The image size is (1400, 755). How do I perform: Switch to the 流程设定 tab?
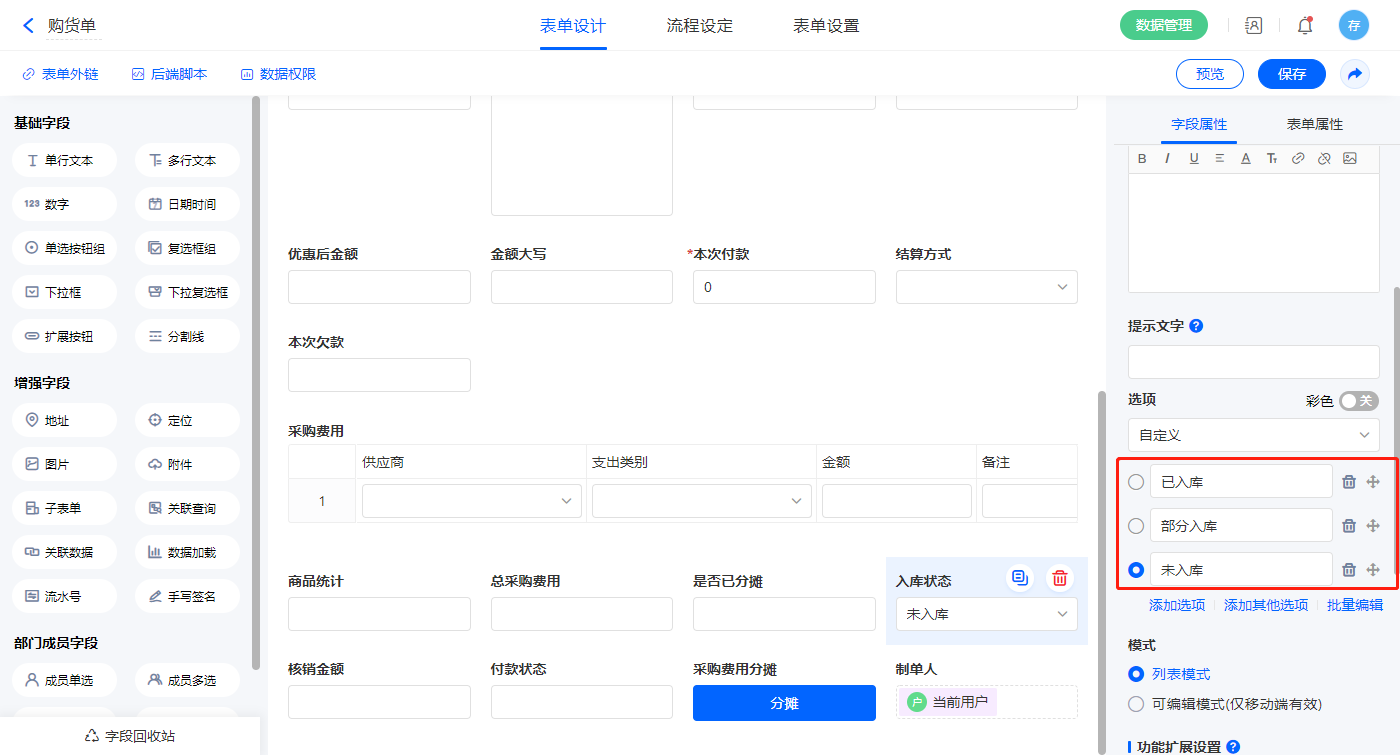pos(699,26)
